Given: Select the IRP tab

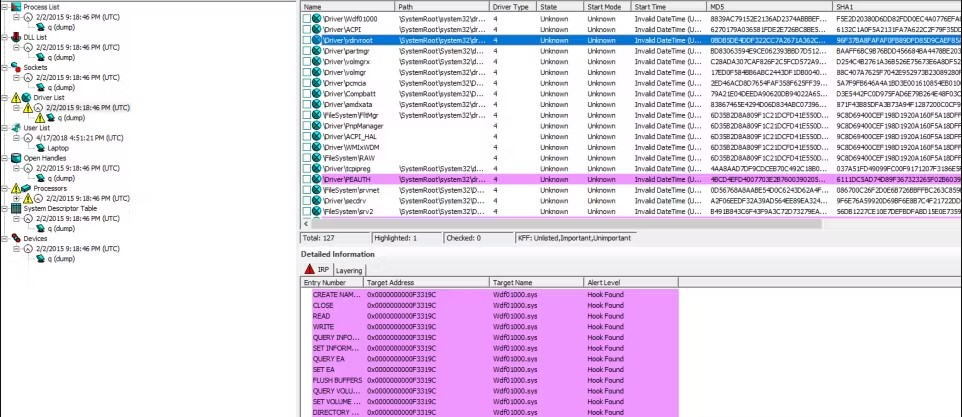Looking at the screenshot, I should (x=316, y=270).
